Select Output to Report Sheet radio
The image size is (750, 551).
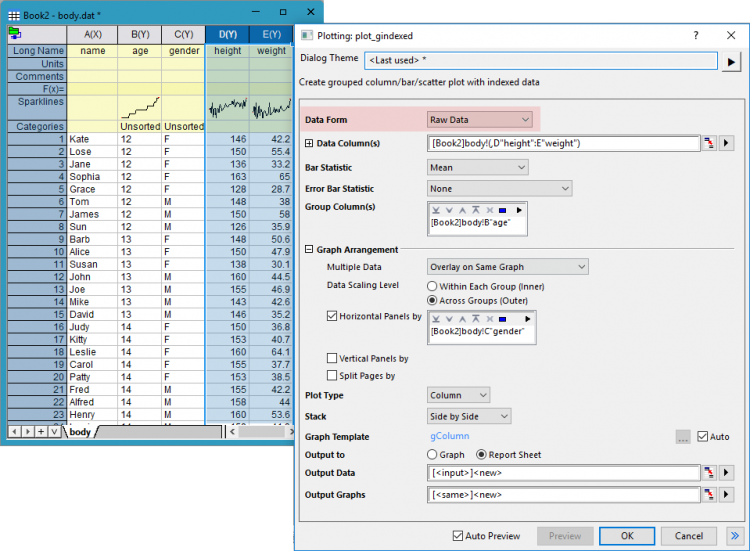tap(481, 454)
